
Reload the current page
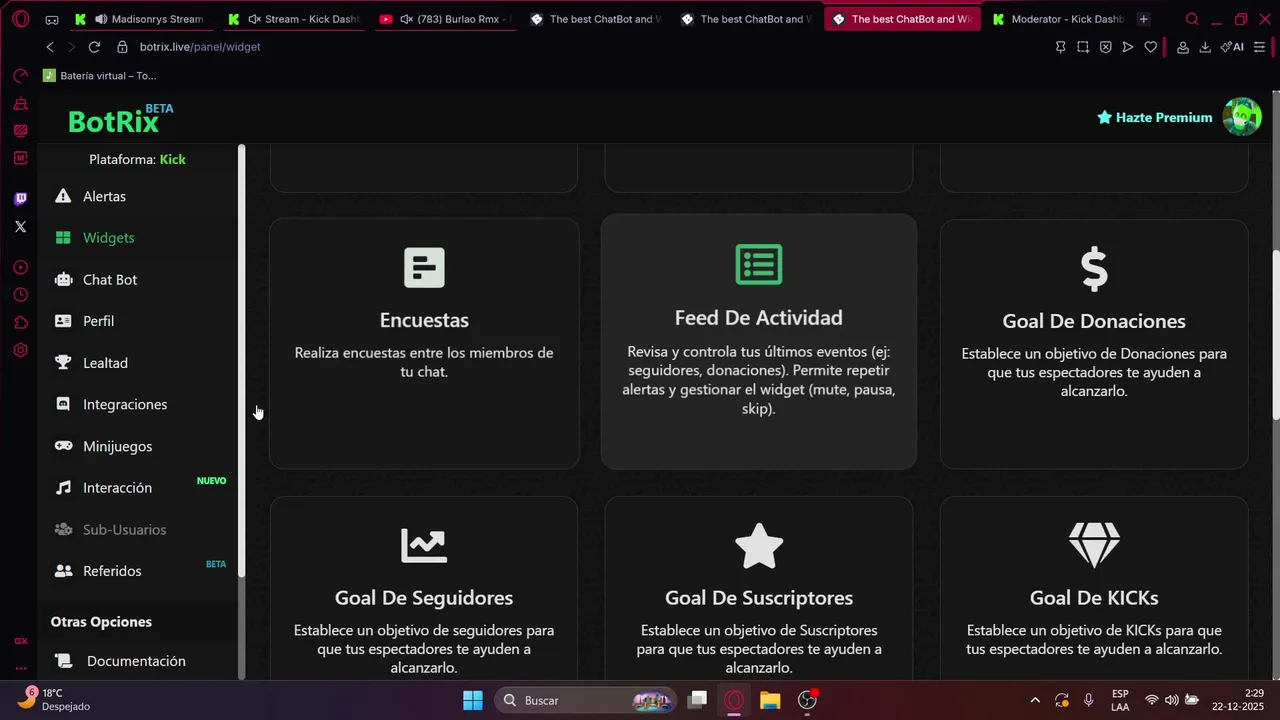(94, 47)
